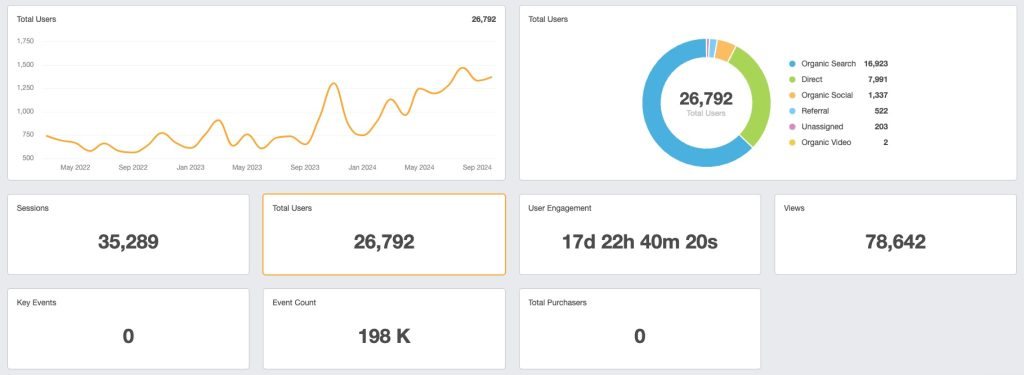The width and height of the screenshot is (1024, 375).
Task: Click the green Direct legend dot
Action: (x=792, y=80)
